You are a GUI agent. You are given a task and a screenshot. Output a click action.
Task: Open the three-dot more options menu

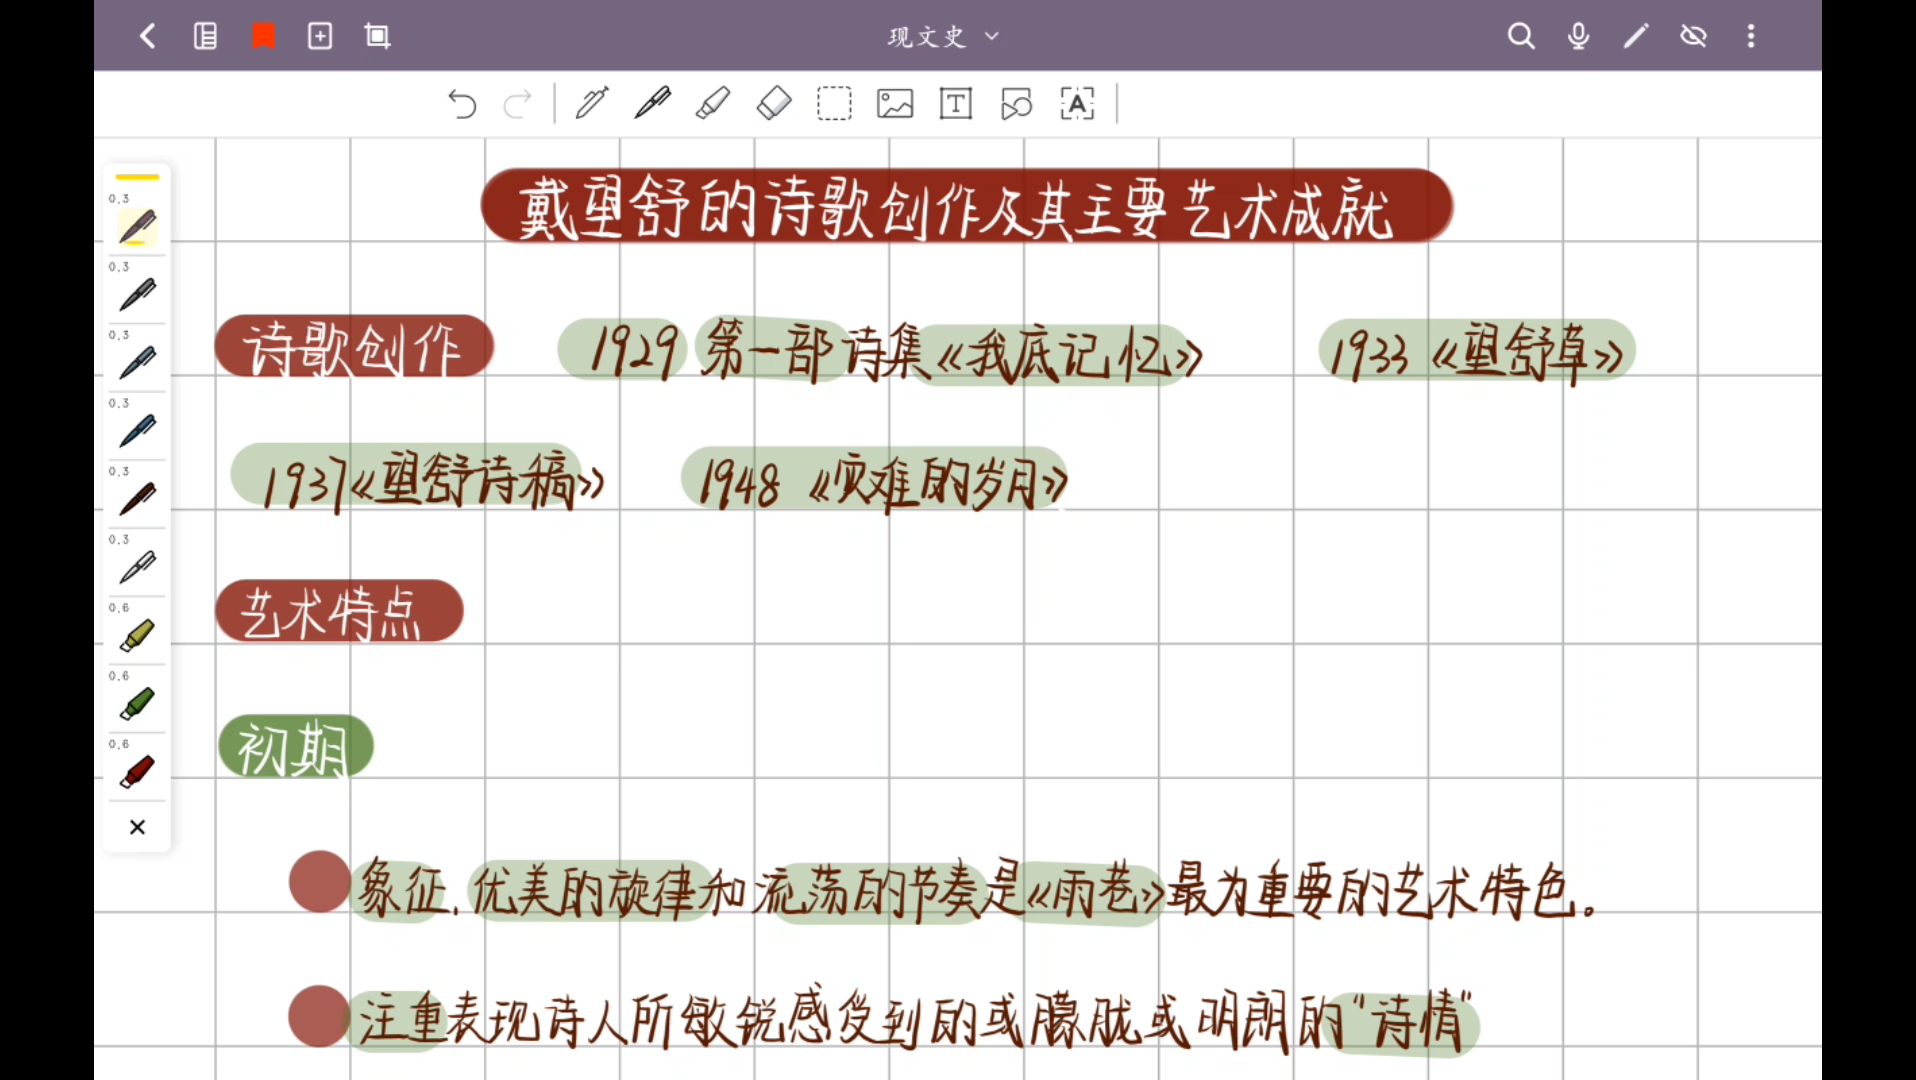tap(1751, 37)
